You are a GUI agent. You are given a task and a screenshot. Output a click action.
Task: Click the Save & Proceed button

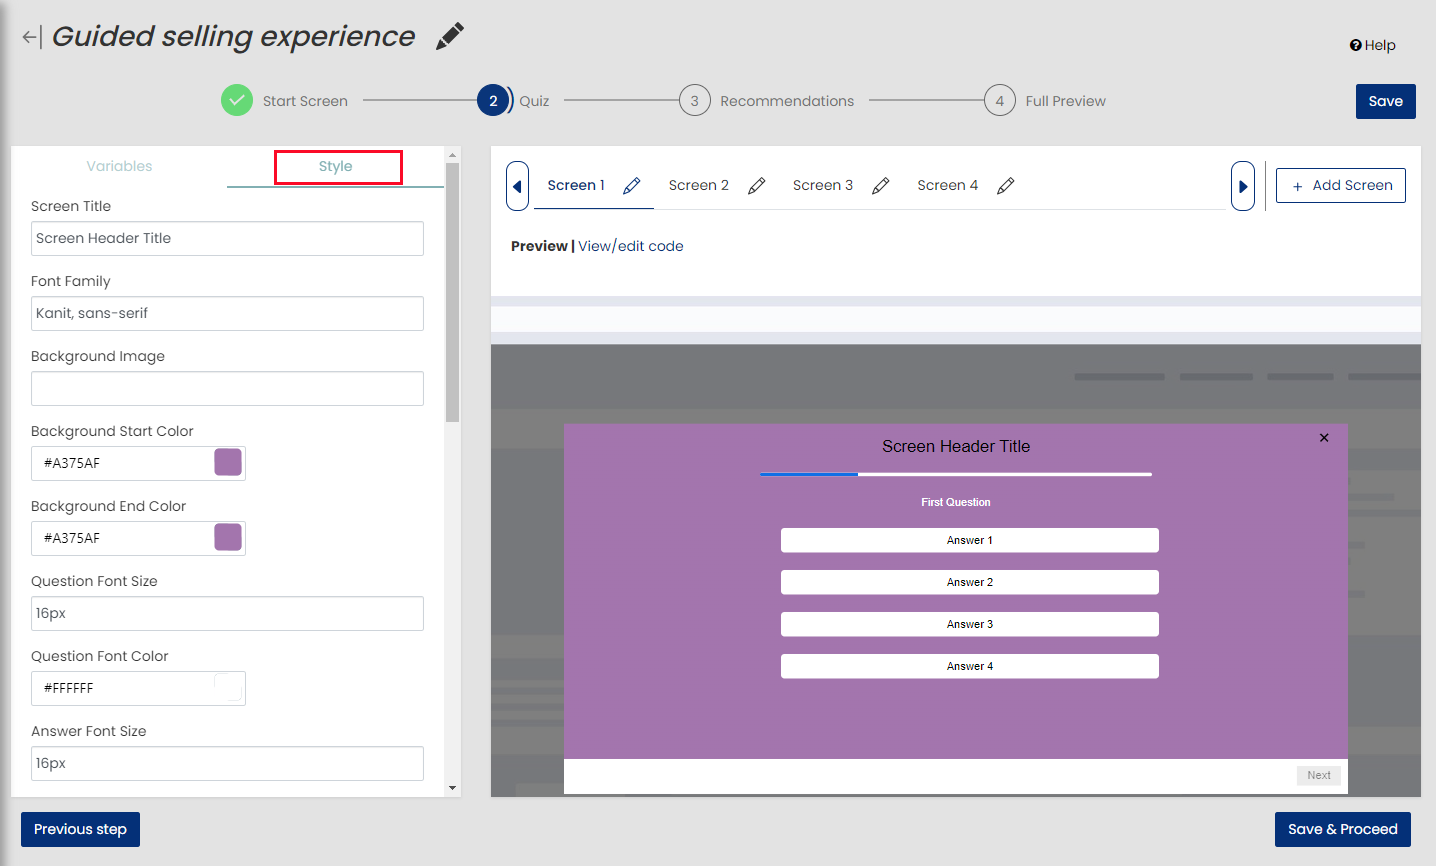tap(1343, 829)
